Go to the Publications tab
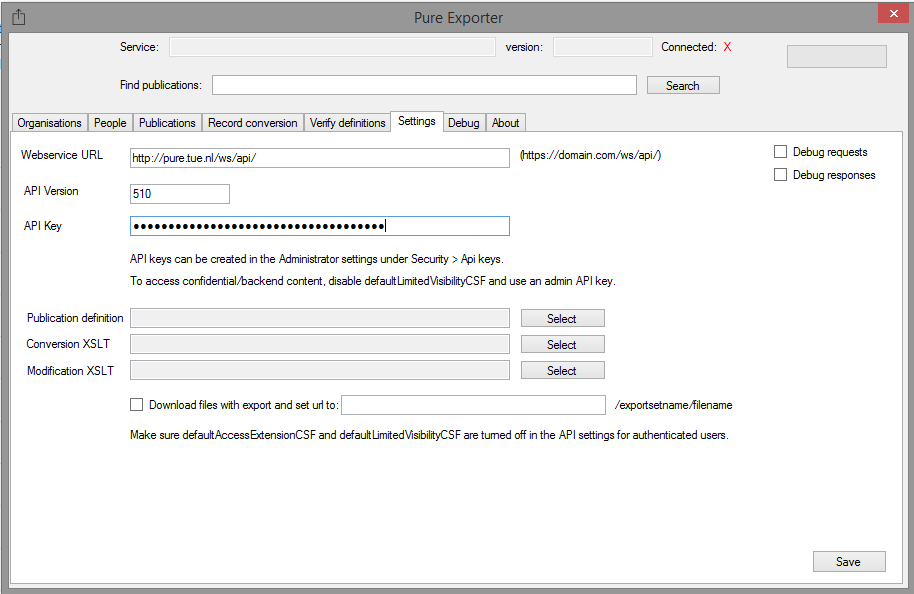914x594 pixels. point(167,123)
